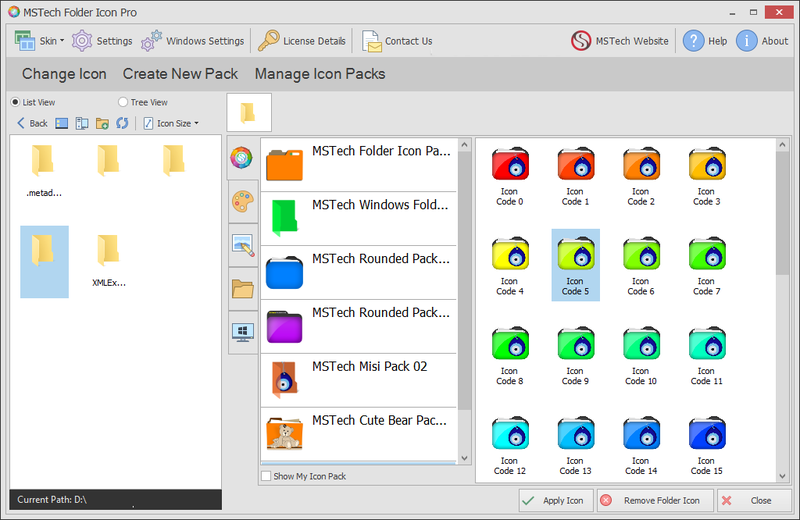Open the picture with pencil sidebar tab

point(242,245)
